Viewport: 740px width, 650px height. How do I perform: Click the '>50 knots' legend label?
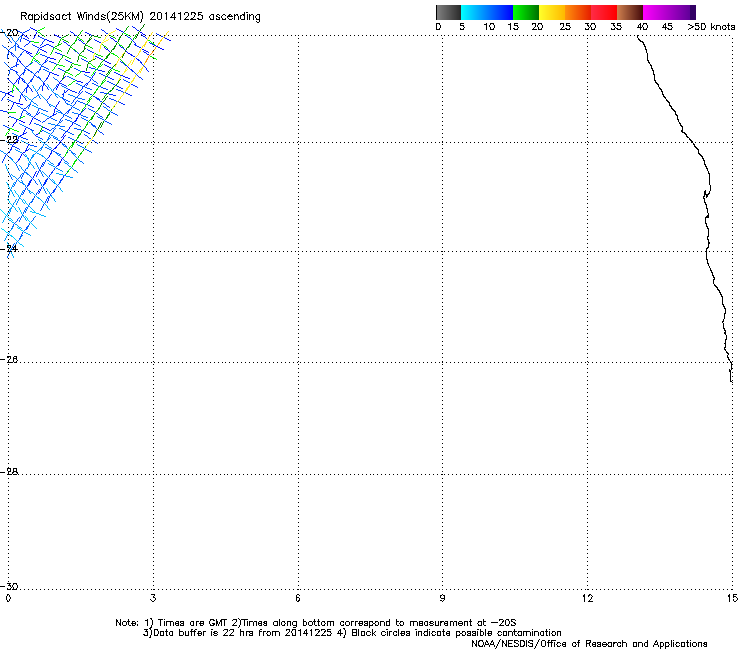point(712,27)
